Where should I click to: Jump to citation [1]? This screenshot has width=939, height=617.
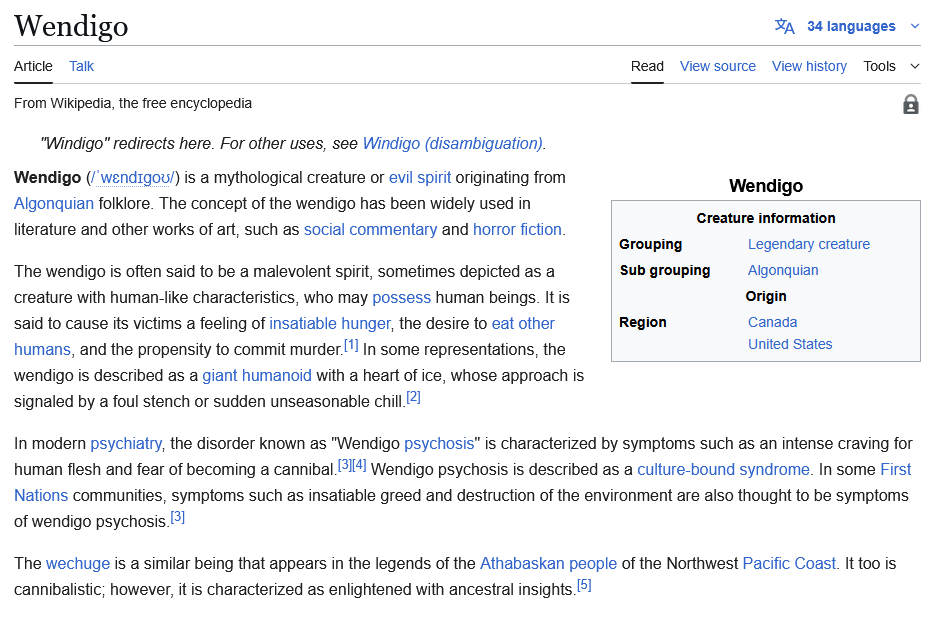click(351, 346)
